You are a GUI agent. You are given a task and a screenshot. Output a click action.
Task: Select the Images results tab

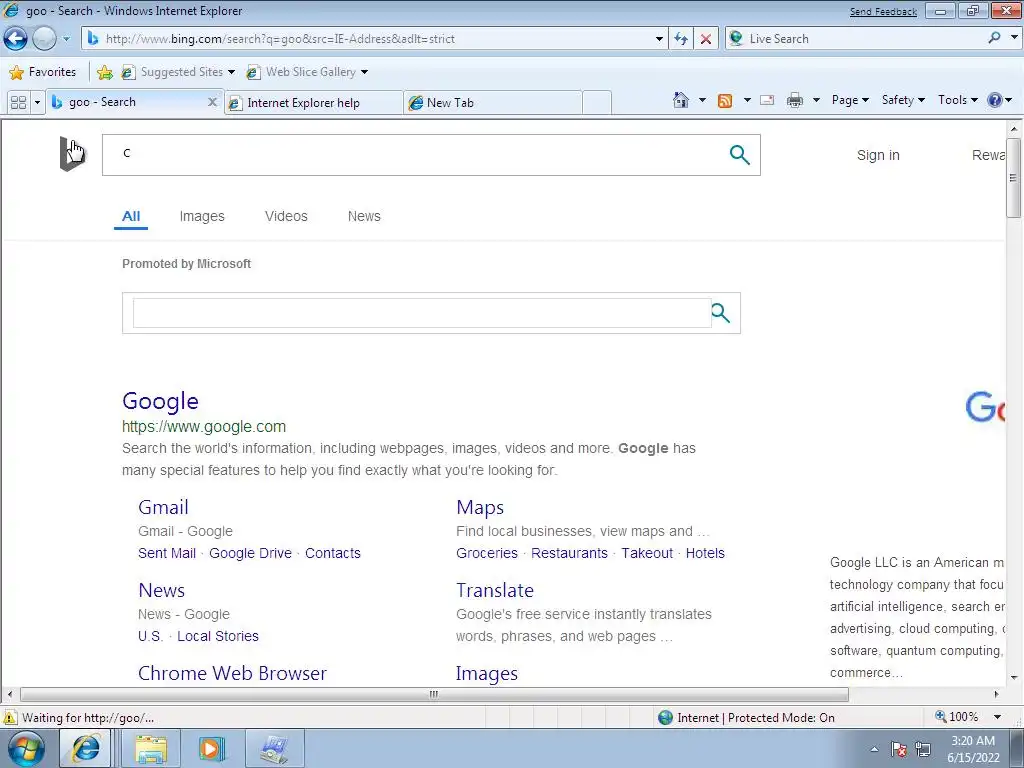(202, 216)
